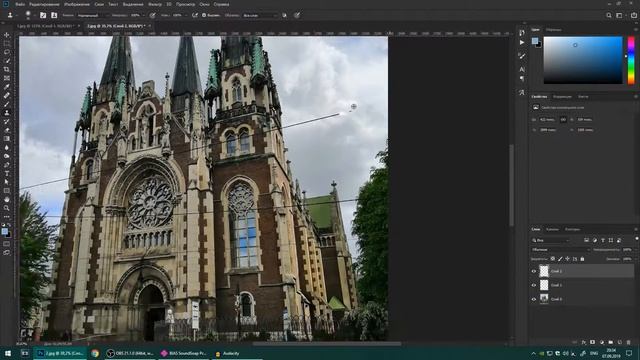Open the layer blend mode dropdown (Обычные)
Image resolution: width=640 pixels, height=360 pixels.
(x=560, y=249)
